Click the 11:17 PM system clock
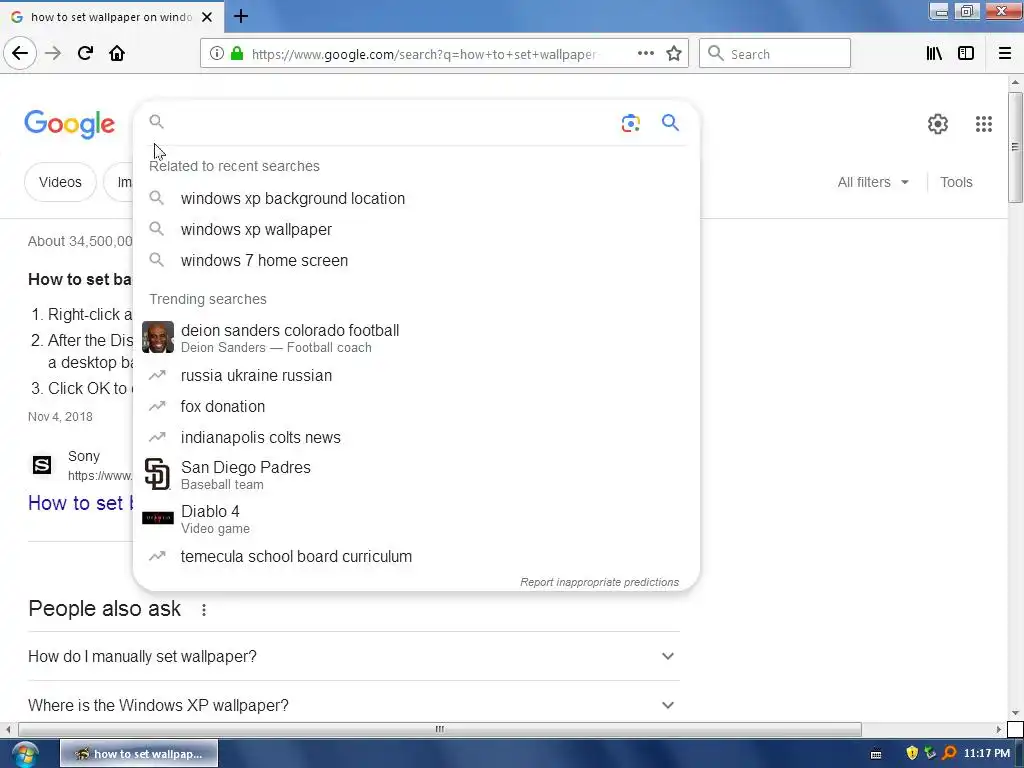 pos(987,753)
